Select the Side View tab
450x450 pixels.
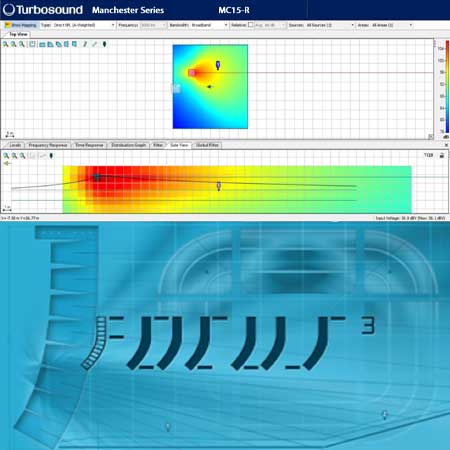coord(179,145)
